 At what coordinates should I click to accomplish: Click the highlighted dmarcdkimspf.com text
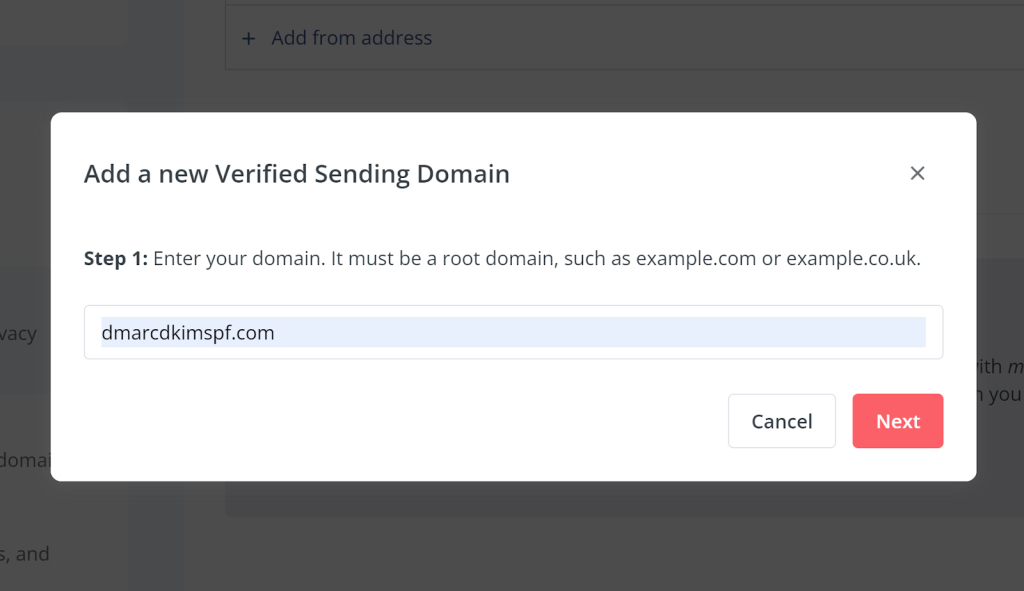coord(188,332)
